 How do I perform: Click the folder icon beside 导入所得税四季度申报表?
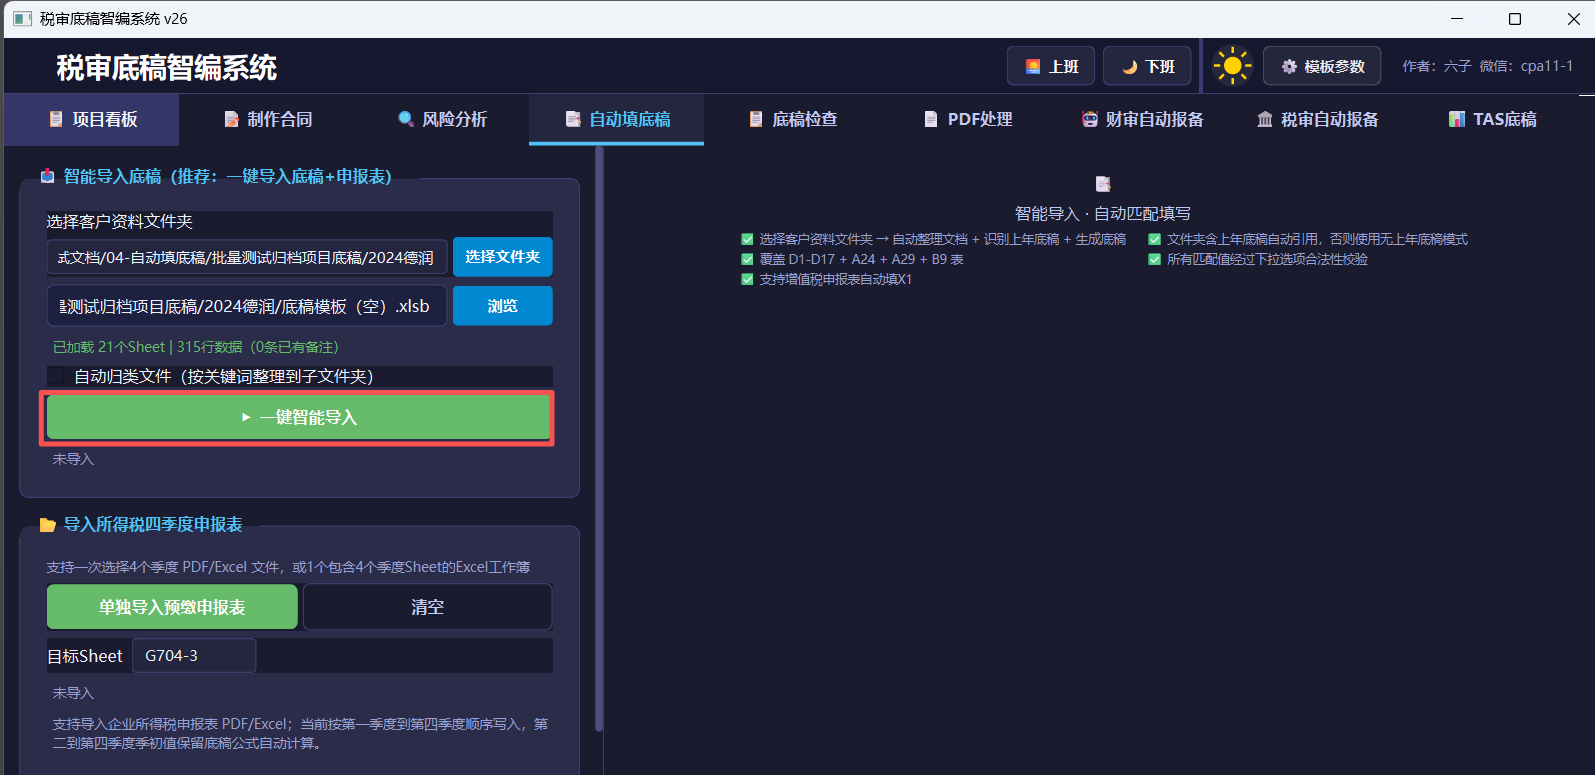coord(47,524)
